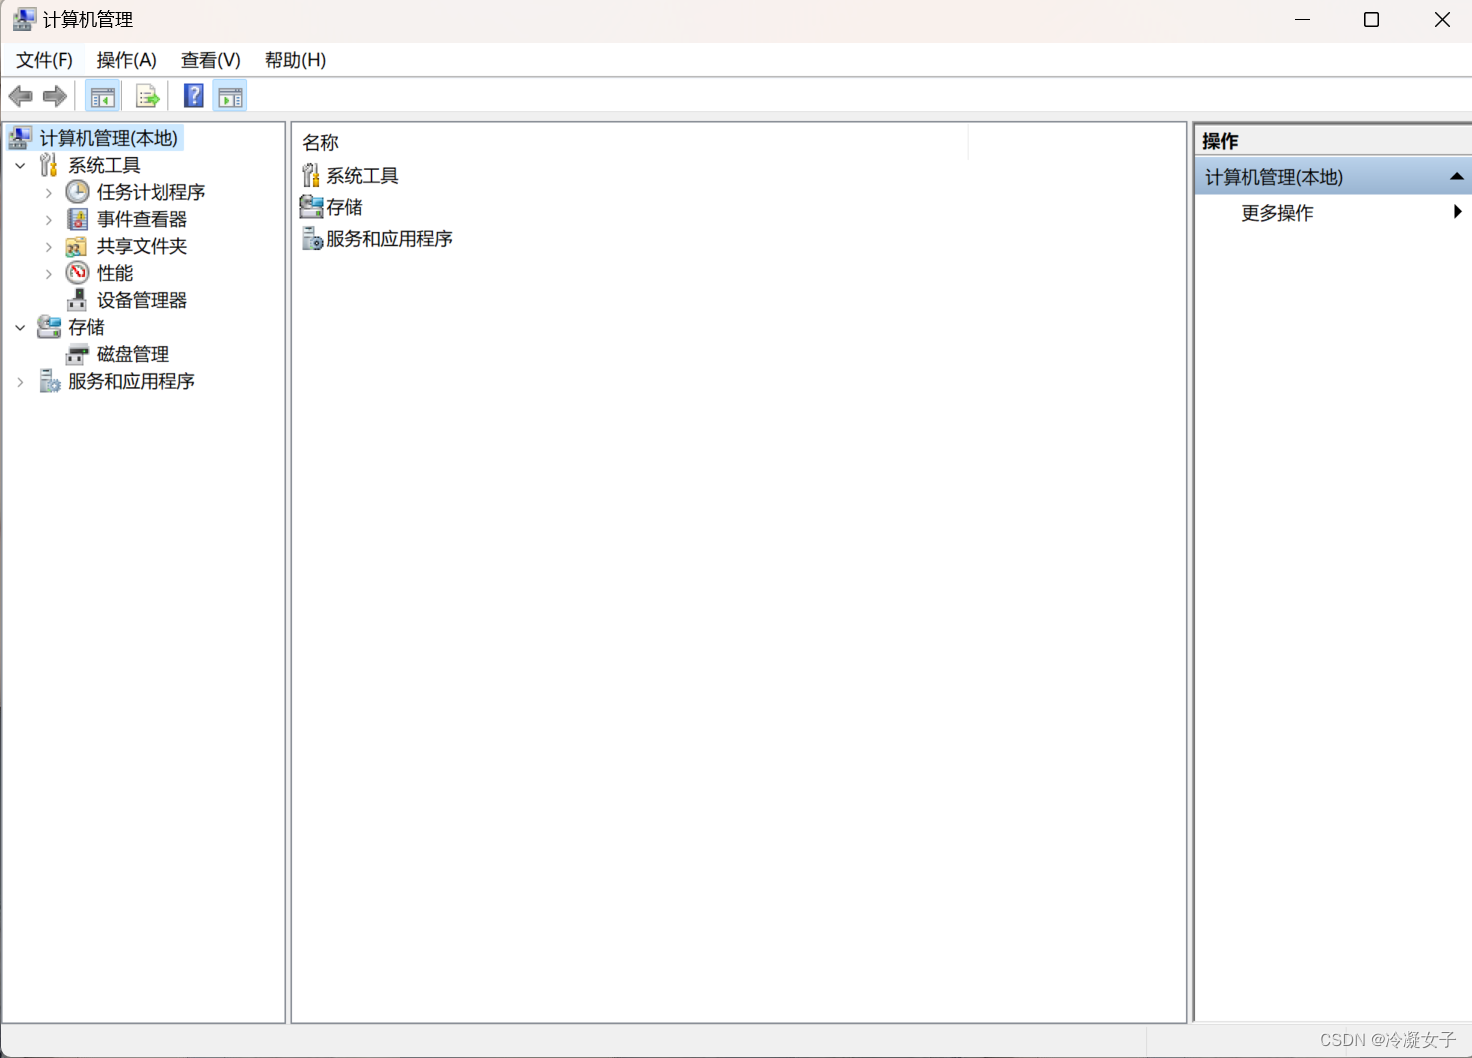Viewport: 1472px width, 1058px height.
Task: Expand the 事件查看器 node
Action: click(49, 220)
